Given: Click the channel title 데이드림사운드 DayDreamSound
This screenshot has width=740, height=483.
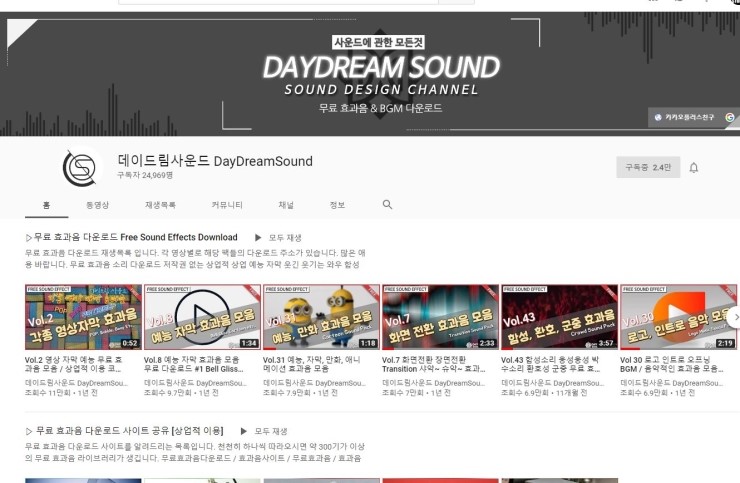Looking at the screenshot, I should click(215, 161).
